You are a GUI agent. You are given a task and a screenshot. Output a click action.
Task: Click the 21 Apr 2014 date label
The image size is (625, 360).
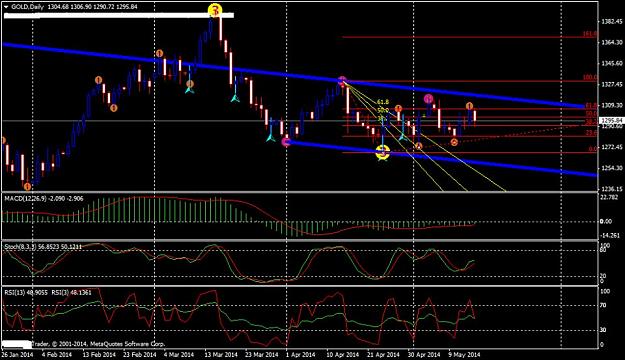[383, 354]
